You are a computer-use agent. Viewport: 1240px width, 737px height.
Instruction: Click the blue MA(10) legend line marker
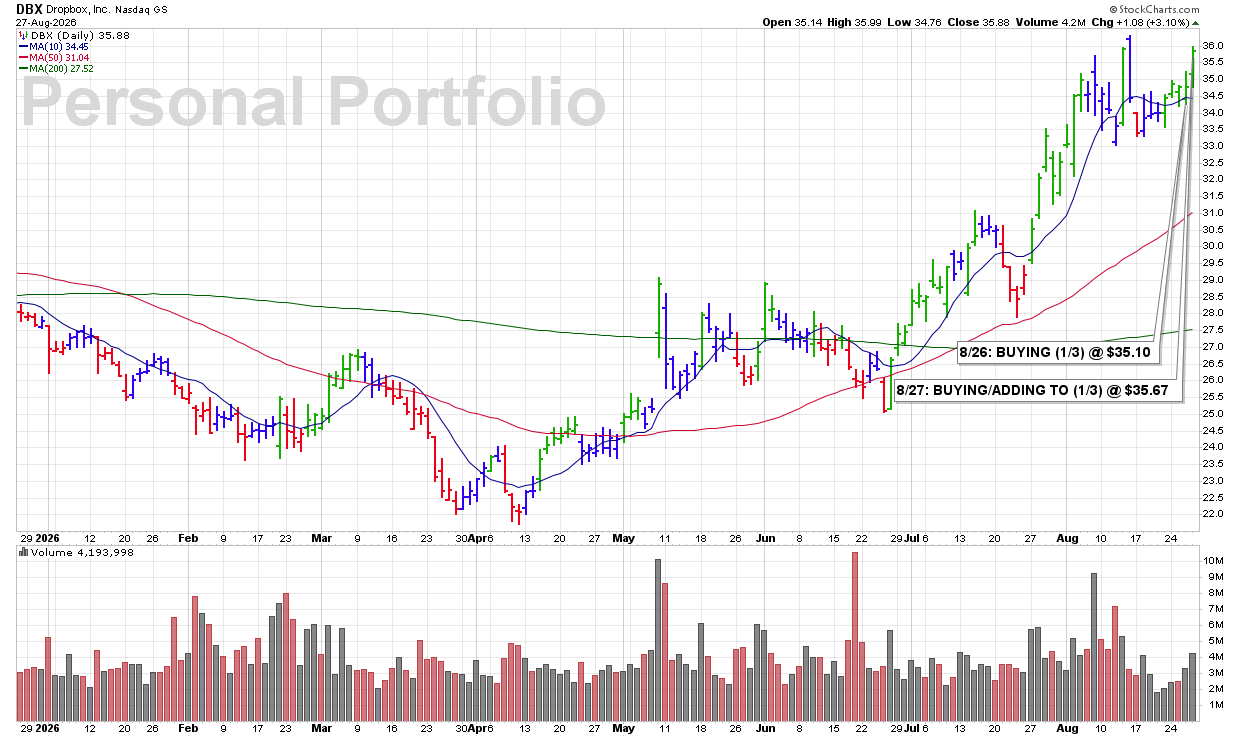[x=22, y=46]
